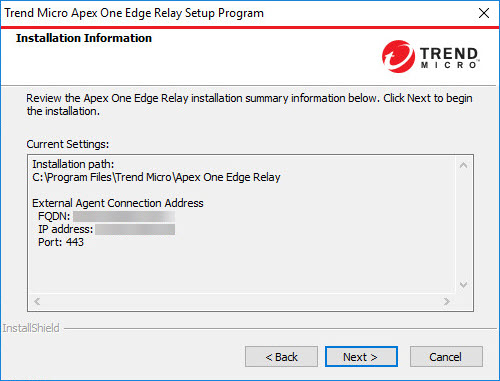Screen dimensions: 500x381
Task: Click the scroll up arrow in Current Settings
Action: 463,165
